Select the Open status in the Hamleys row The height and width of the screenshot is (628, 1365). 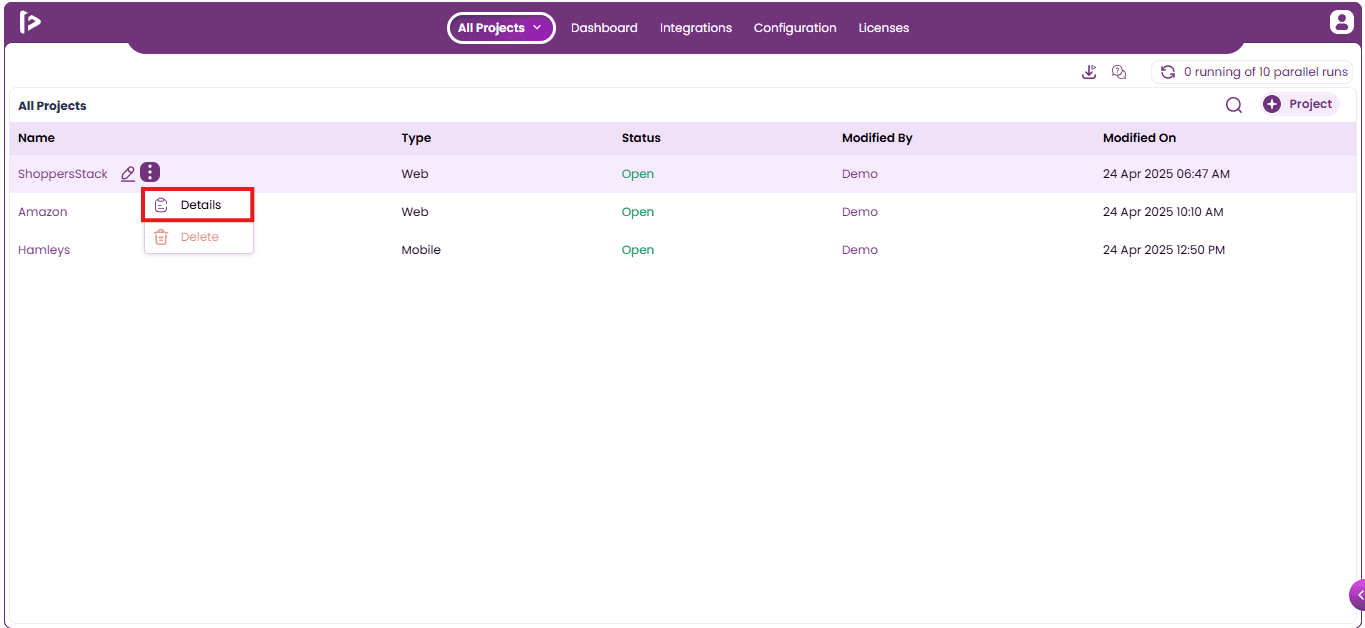638,250
